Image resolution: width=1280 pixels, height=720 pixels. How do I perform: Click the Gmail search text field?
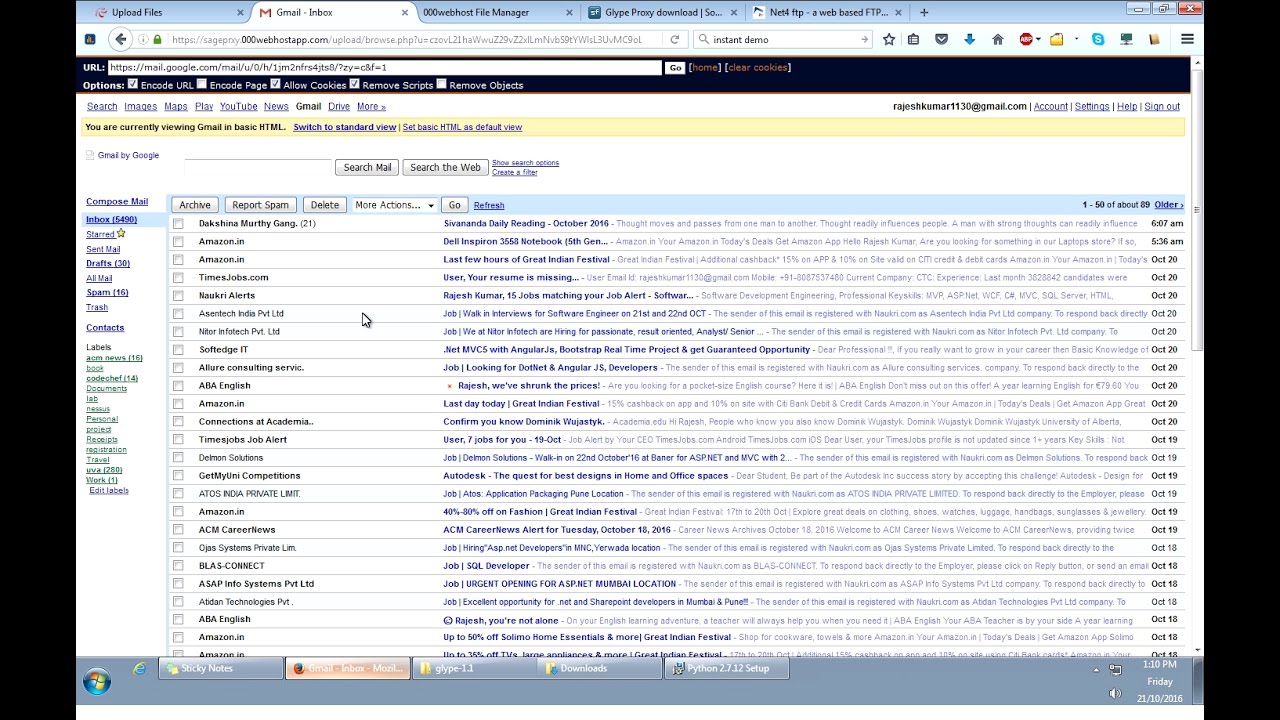pyautogui.click(x=258, y=167)
